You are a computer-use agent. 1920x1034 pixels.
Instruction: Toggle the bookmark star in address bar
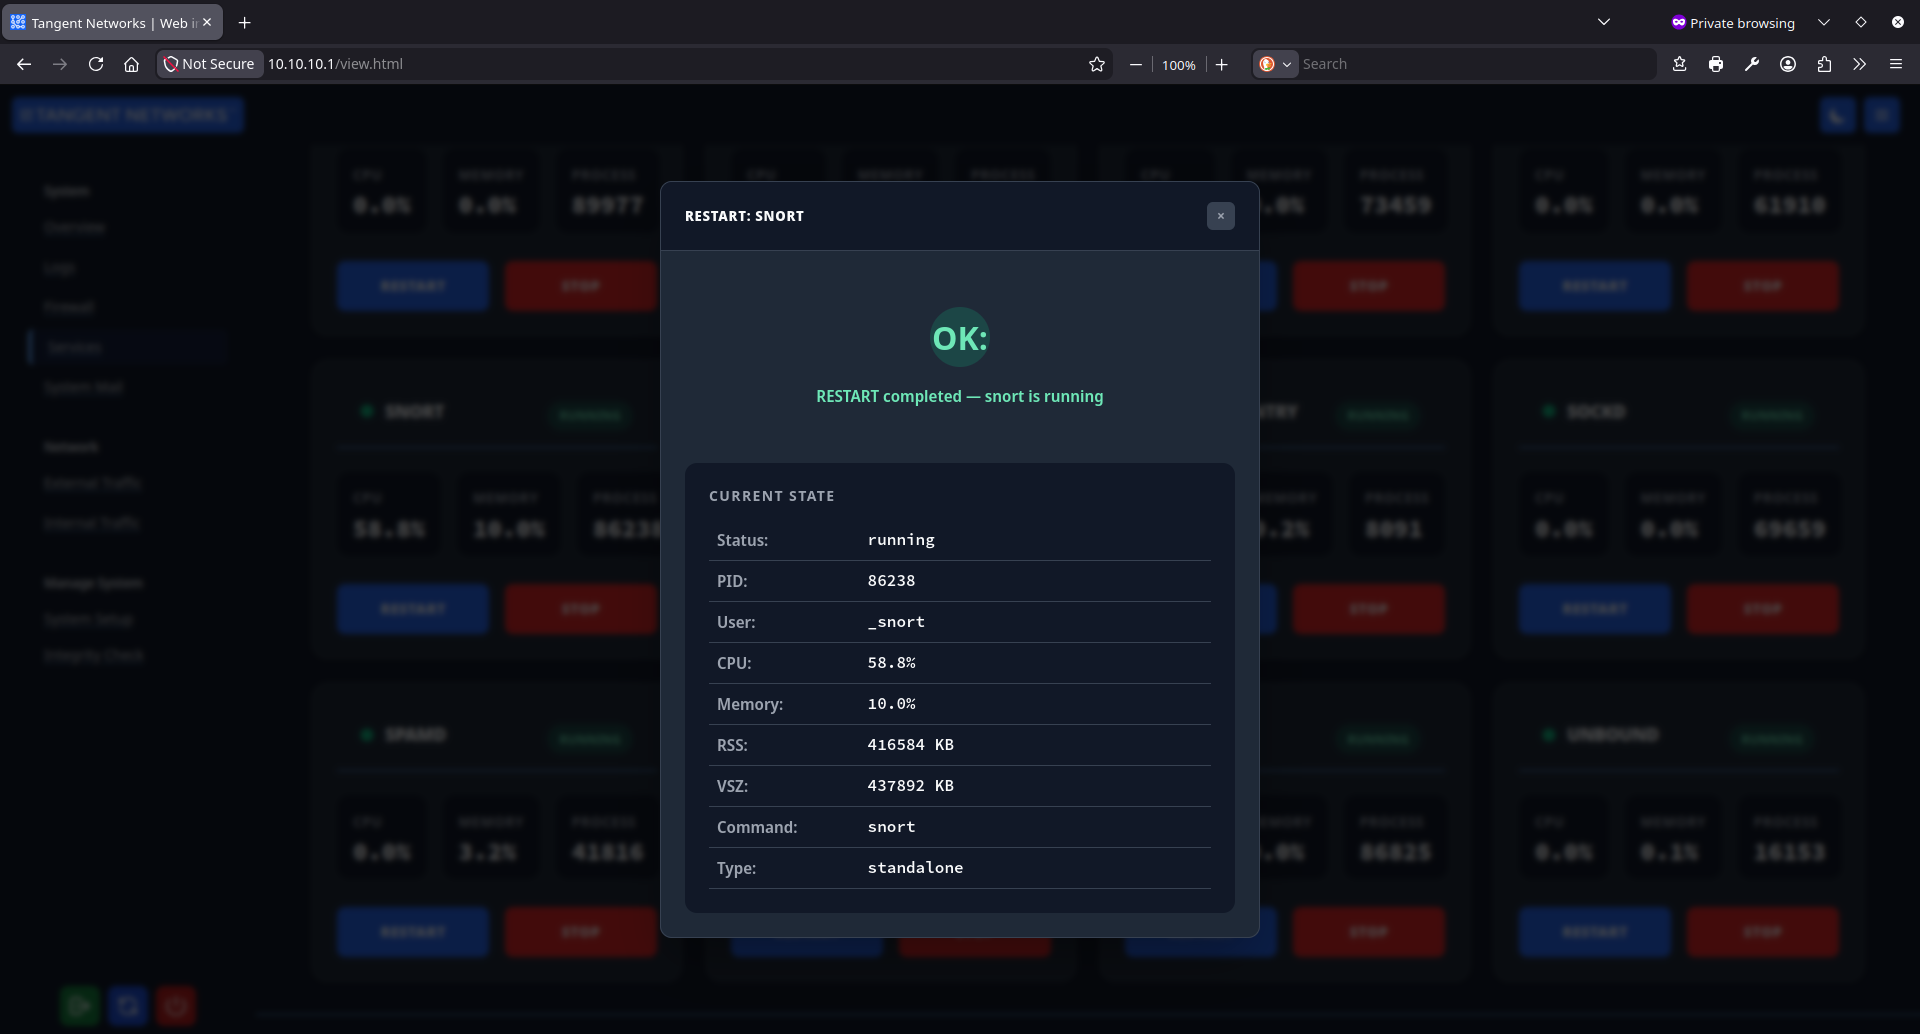[x=1096, y=63]
